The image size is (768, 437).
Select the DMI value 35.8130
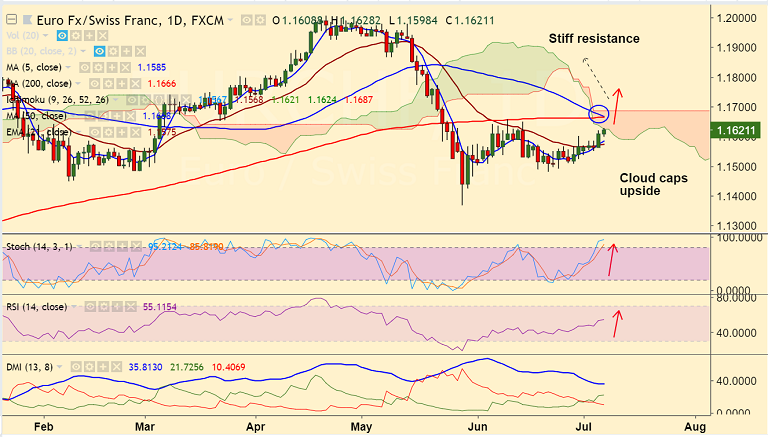145,367
